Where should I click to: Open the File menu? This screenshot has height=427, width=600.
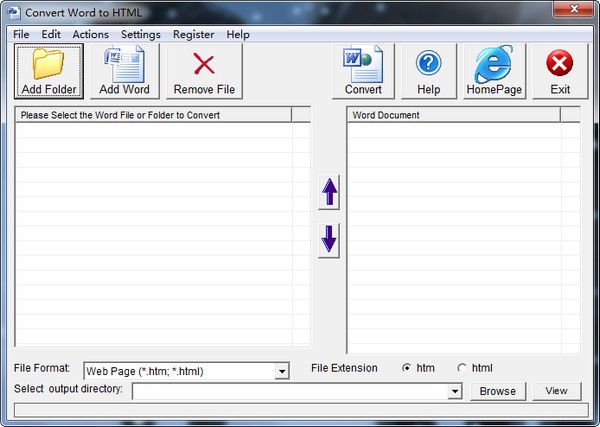[x=21, y=34]
